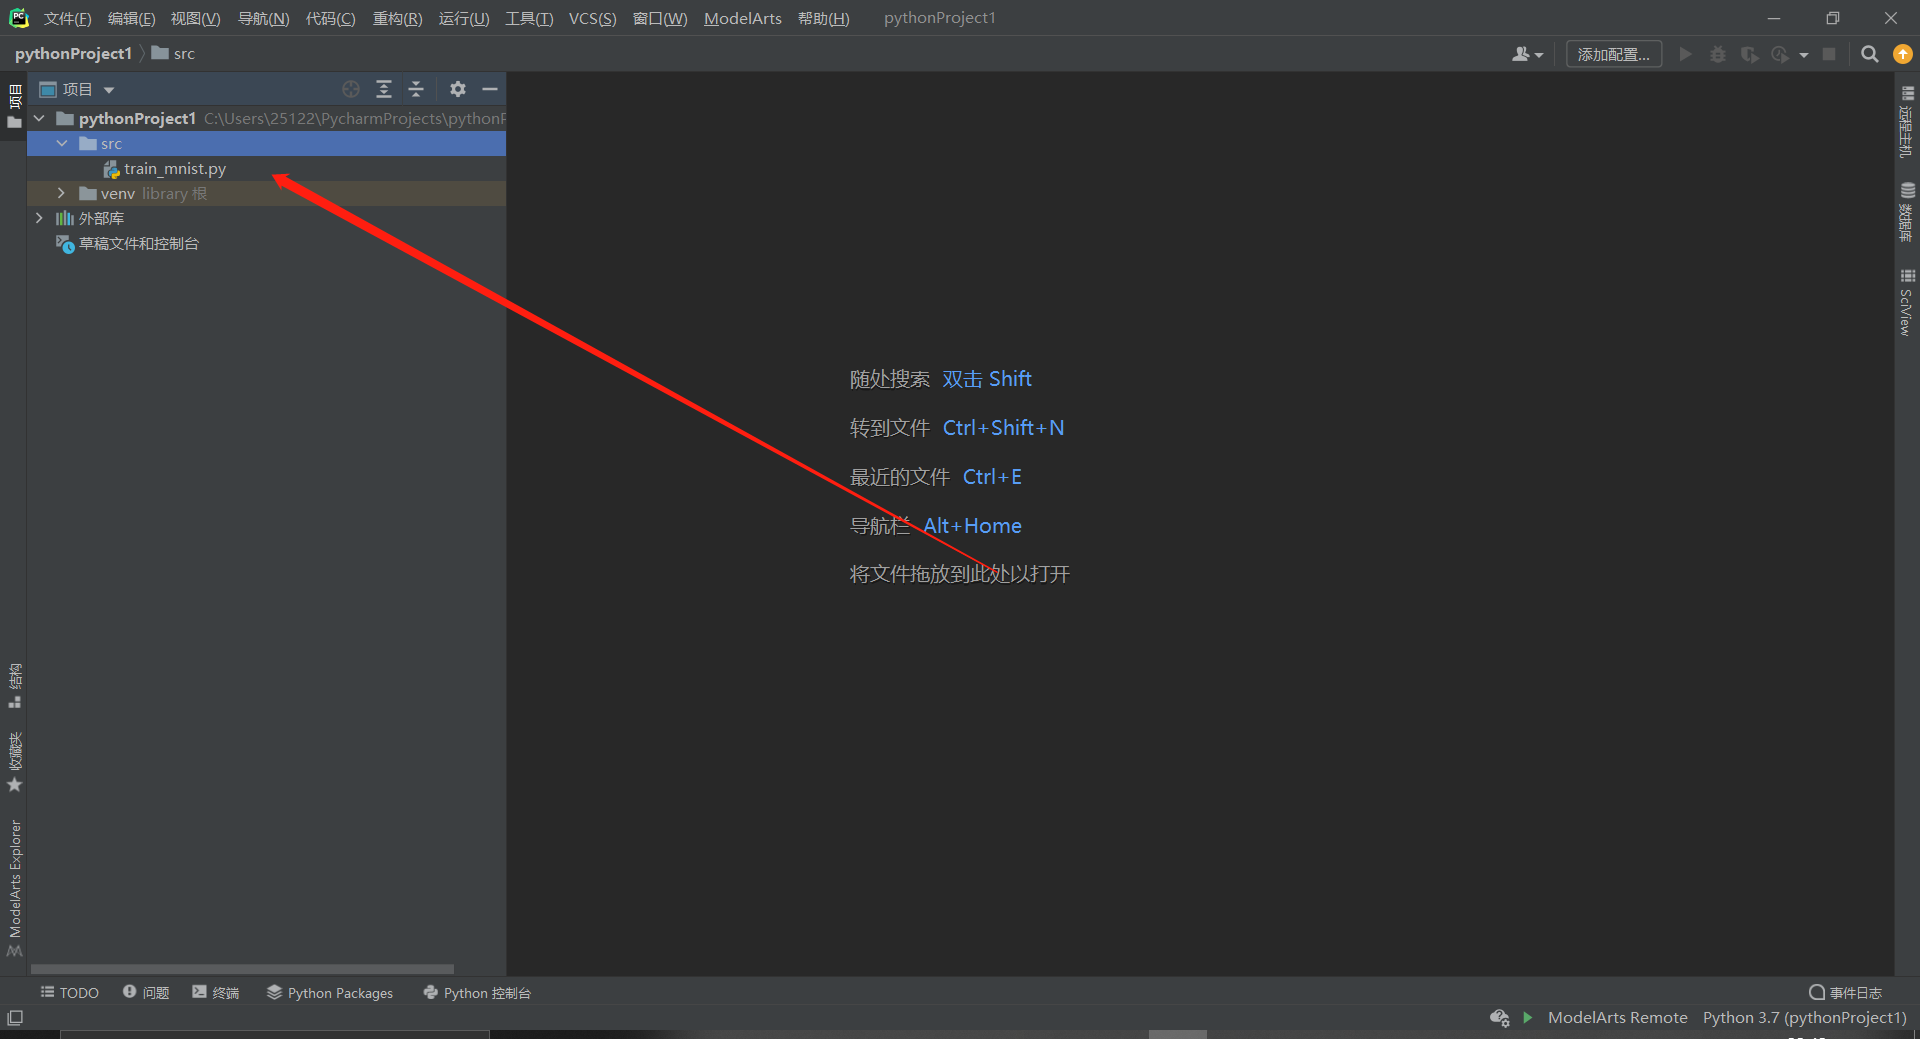Toggle the project side tab
1920x1039 pixels.
(x=15, y=107)
